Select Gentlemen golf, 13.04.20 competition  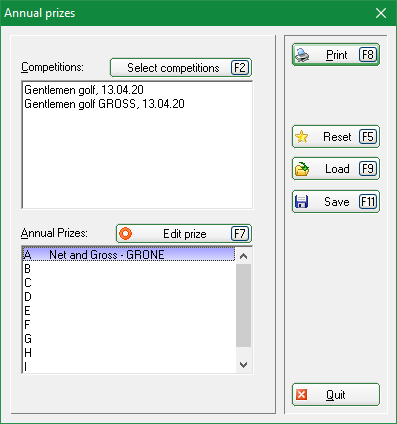tap(84, 90)
